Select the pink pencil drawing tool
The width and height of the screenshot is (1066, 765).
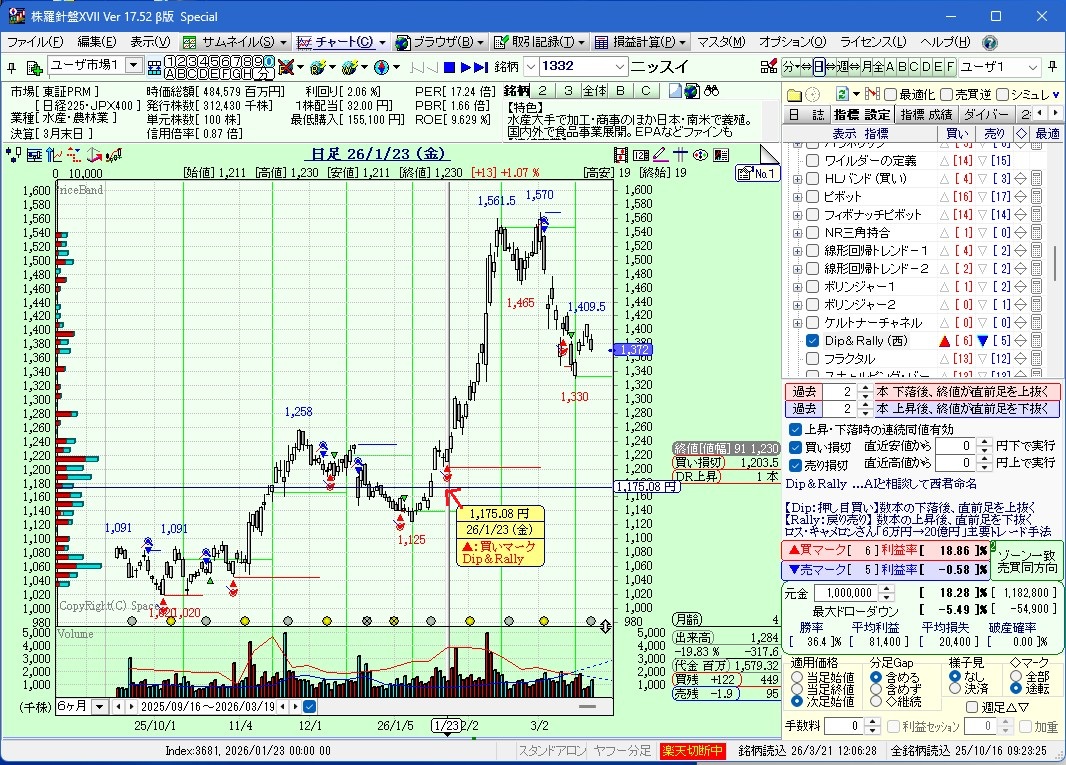pyautogui.click(x=660, y=155)
